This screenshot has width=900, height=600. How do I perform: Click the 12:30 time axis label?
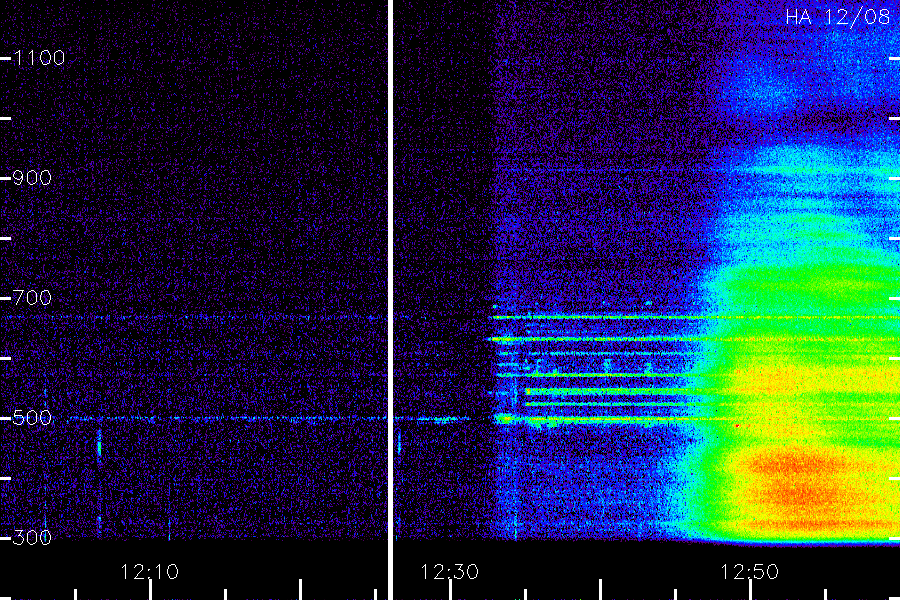coord(449,572)
